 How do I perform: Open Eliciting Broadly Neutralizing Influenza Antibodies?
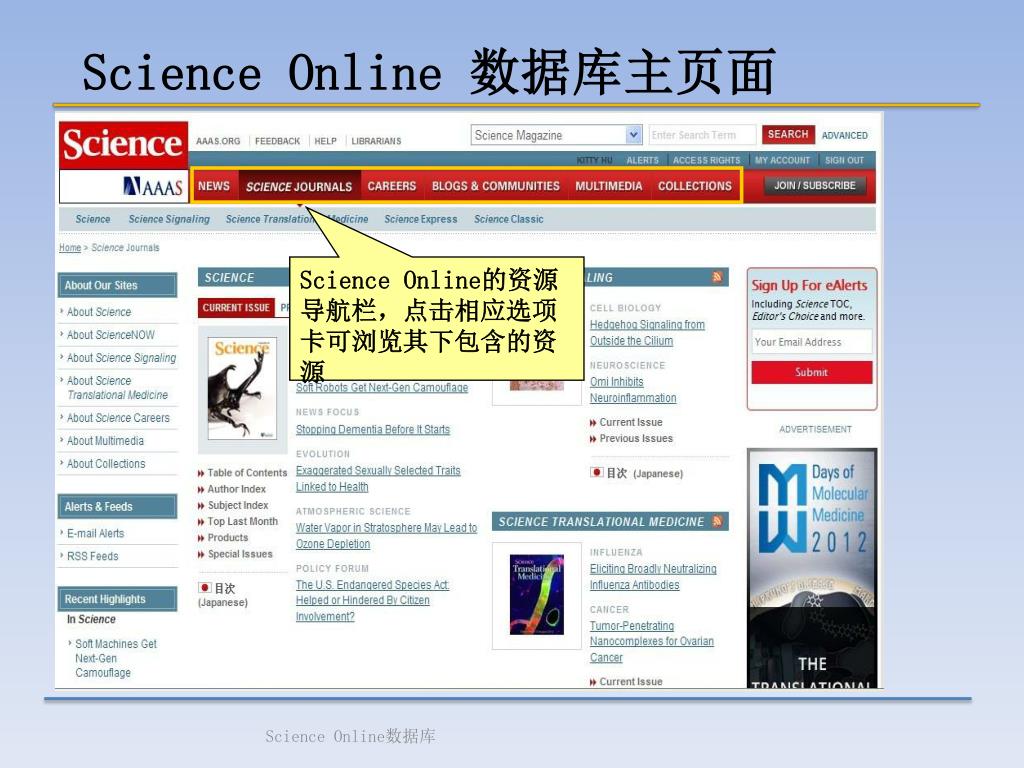coord(653,577)
